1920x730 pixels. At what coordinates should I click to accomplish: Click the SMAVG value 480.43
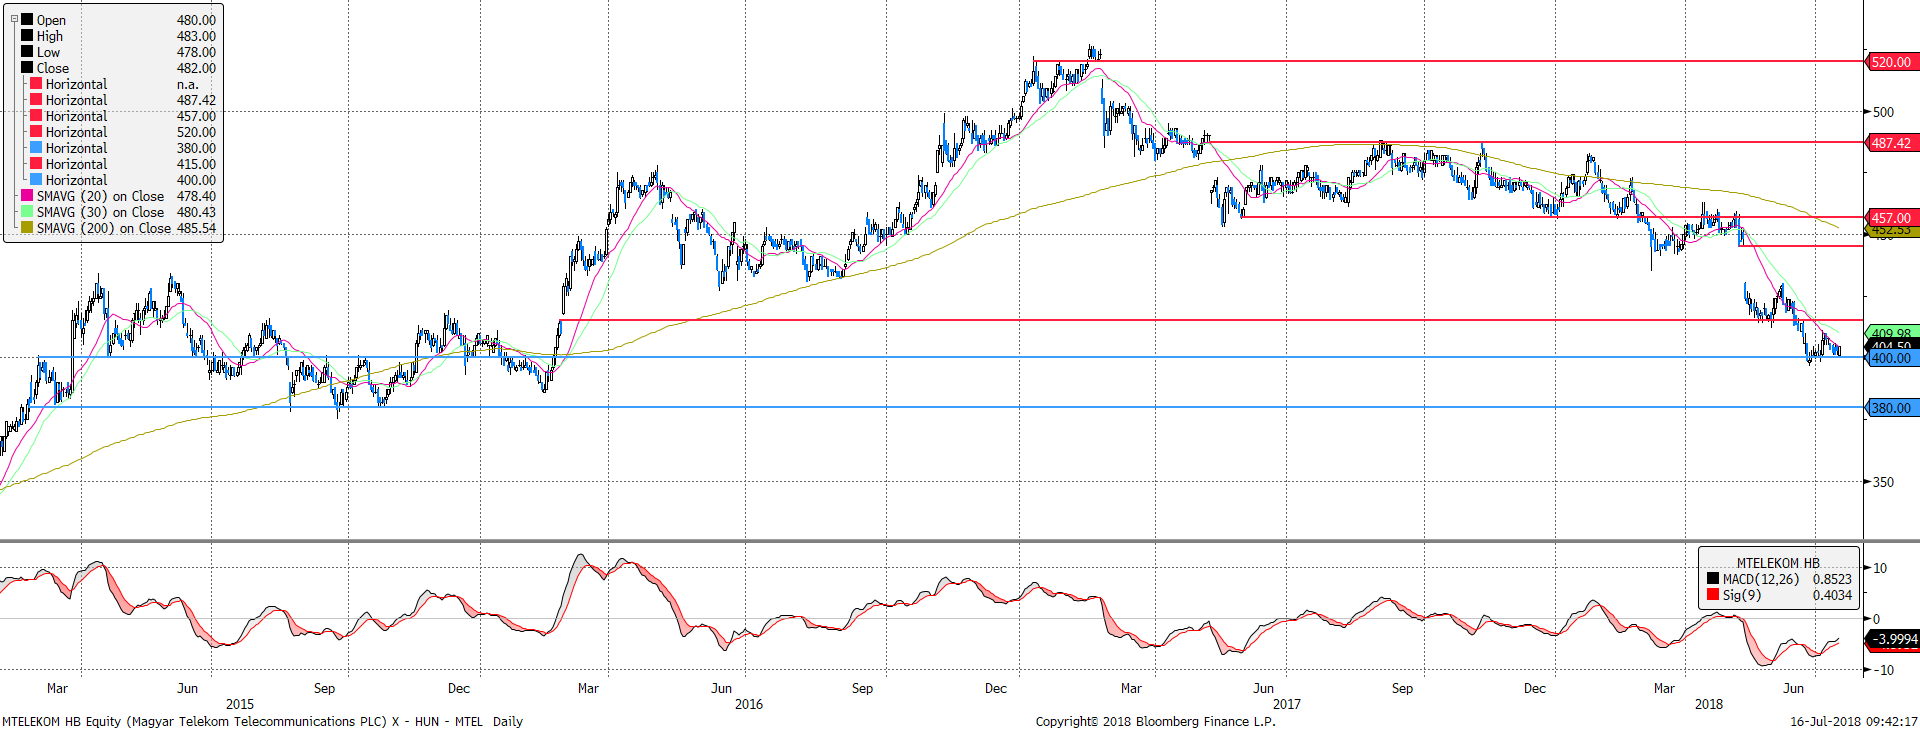coord(196,212)
